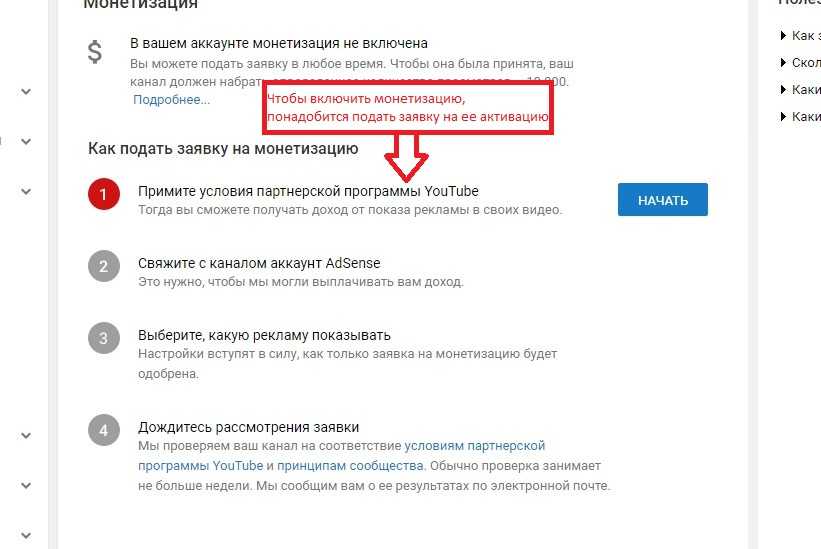The height and width of the screenshot is (549, 821).
Task: Open the Подробнее… link
Action: (x=171, y=99)
